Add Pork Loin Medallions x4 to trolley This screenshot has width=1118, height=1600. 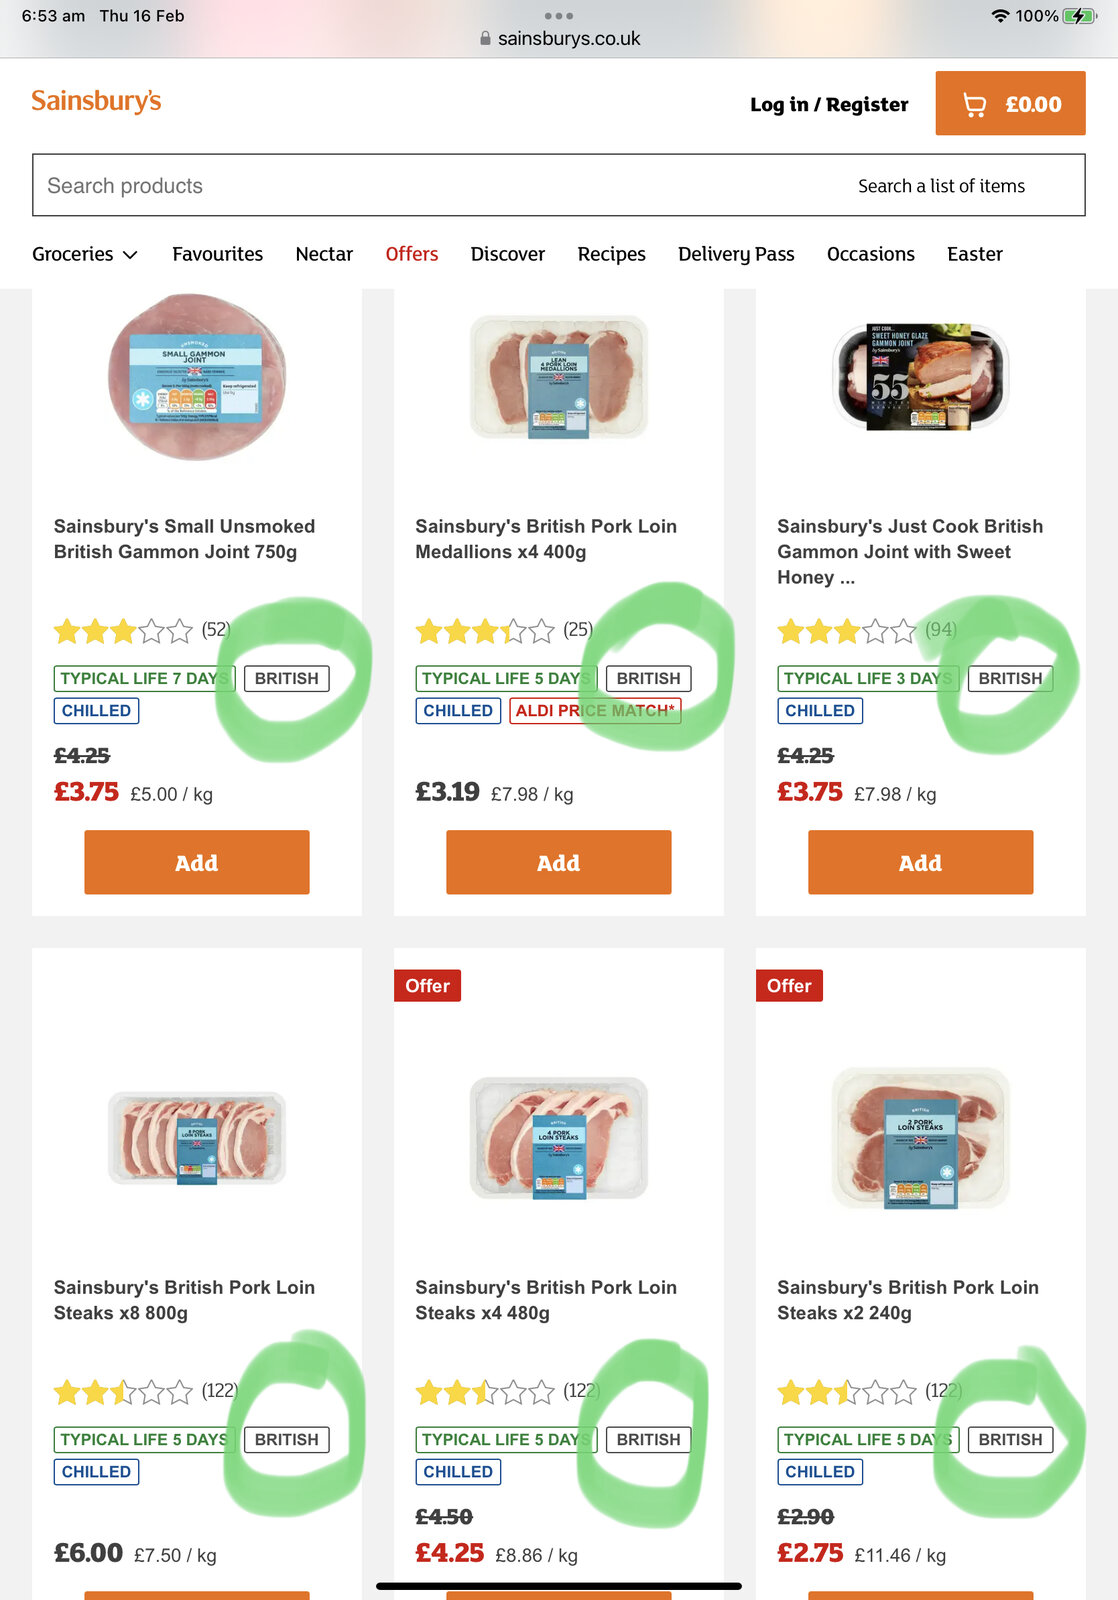(x=558, y=862)
